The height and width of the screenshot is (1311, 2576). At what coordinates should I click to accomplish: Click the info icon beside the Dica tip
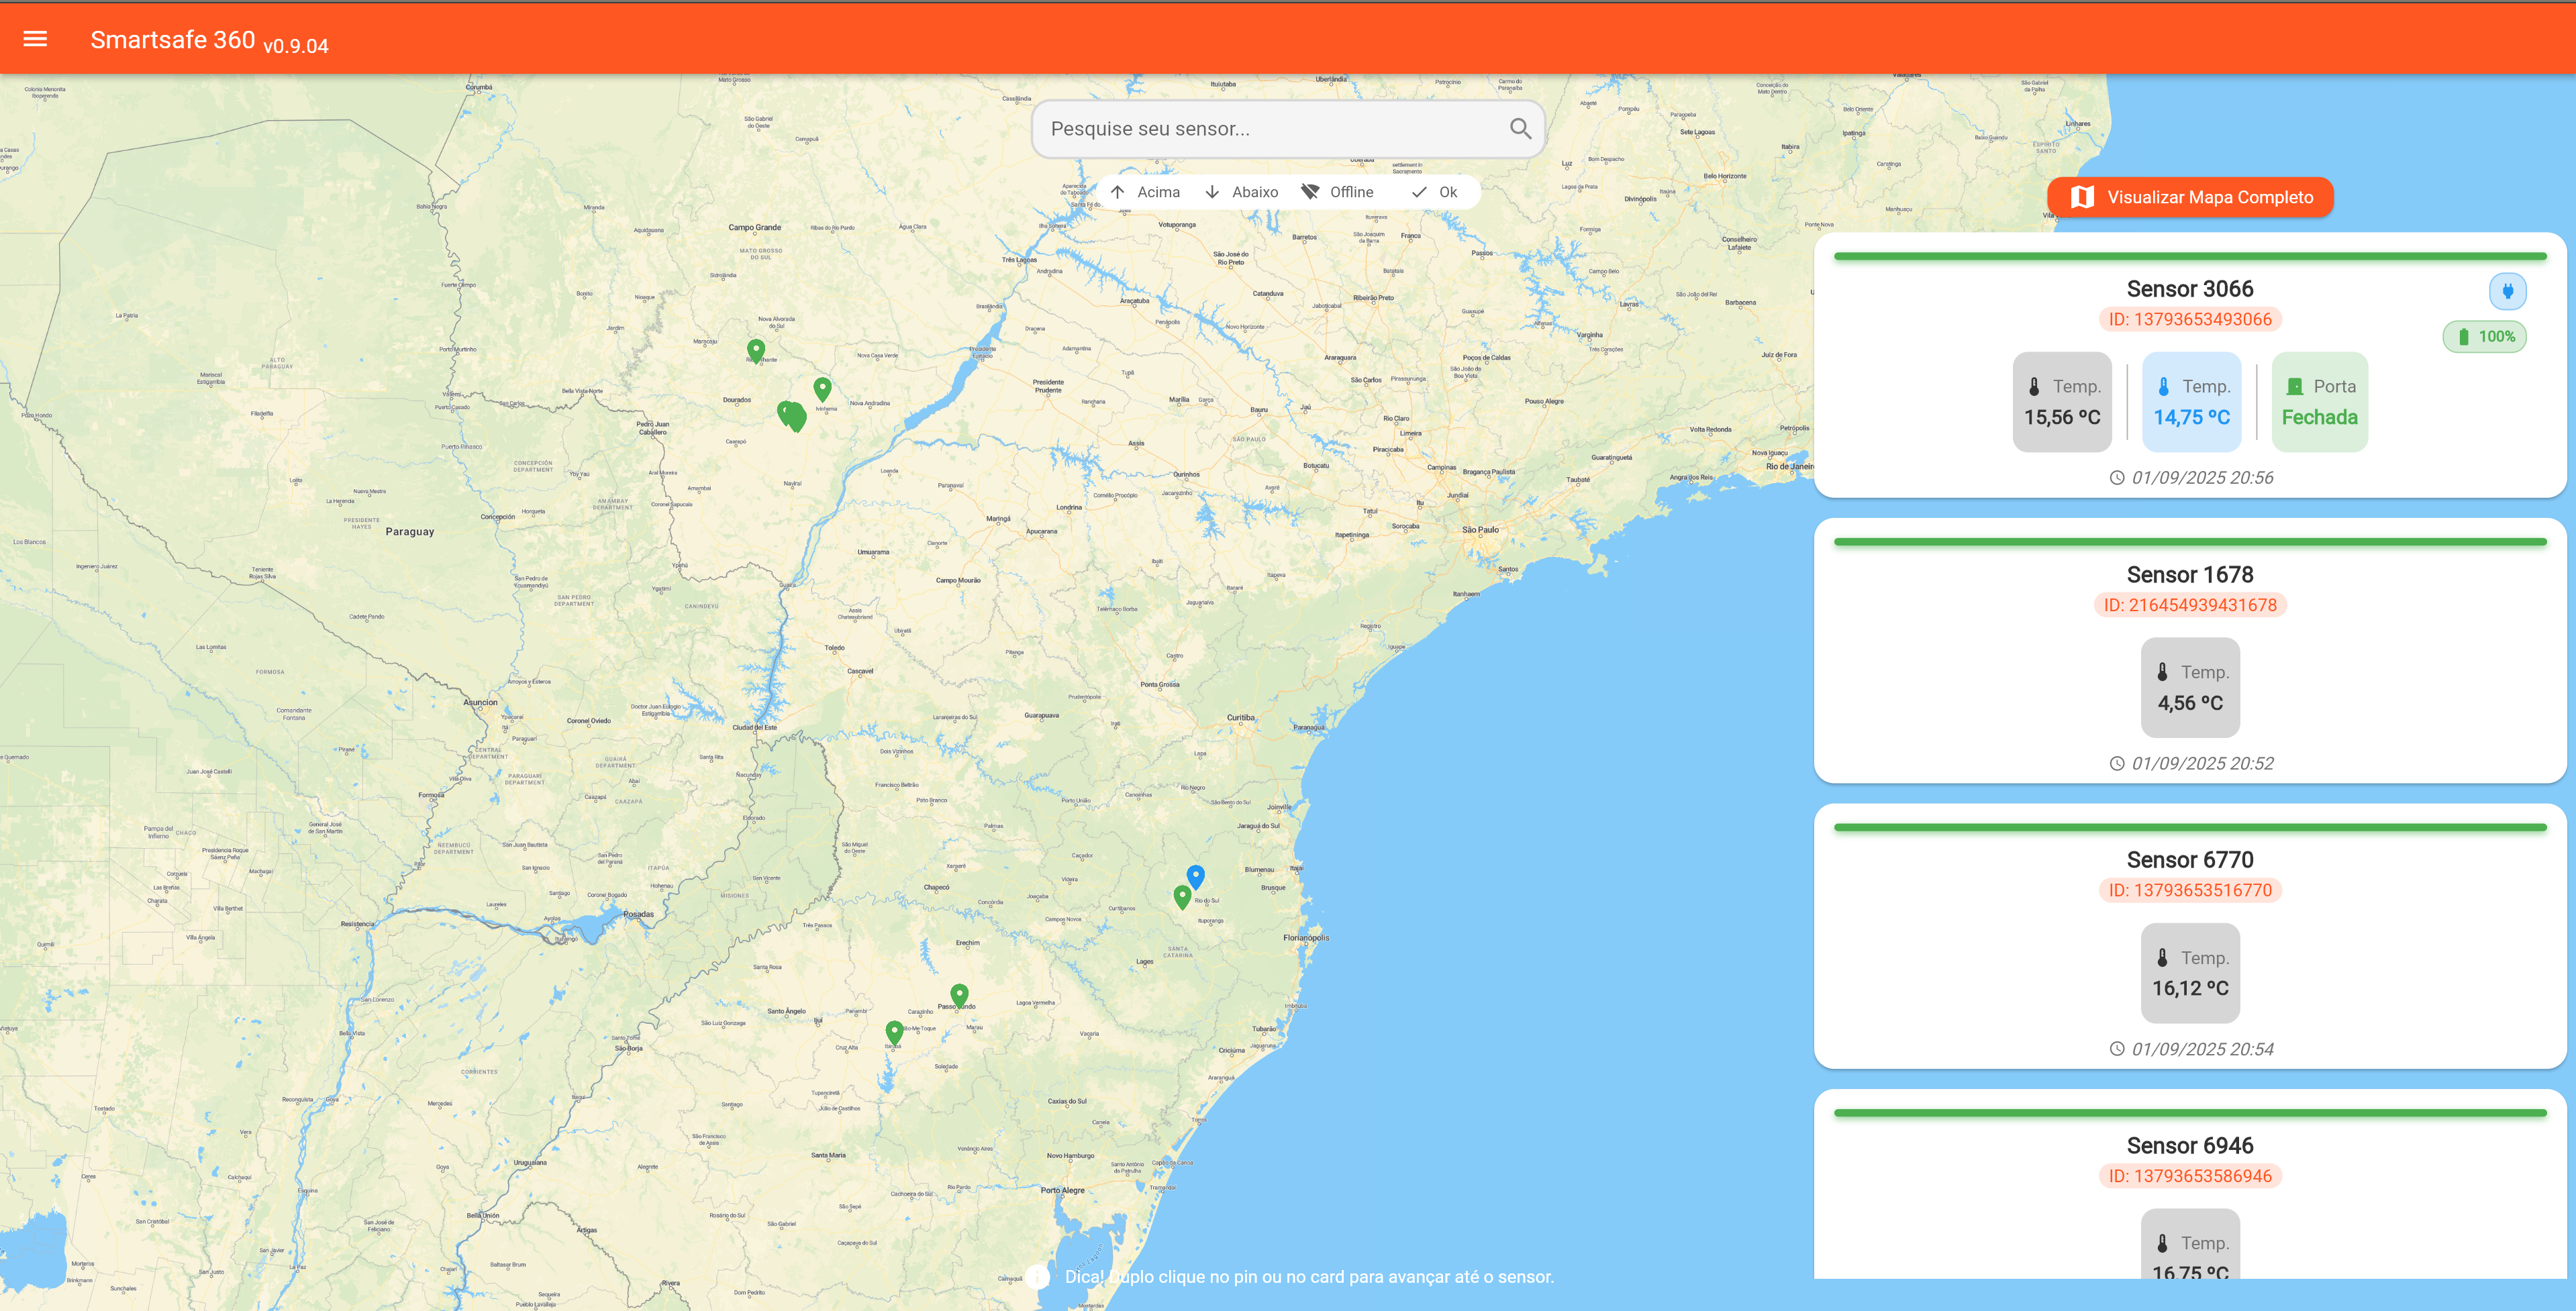1037,1277
